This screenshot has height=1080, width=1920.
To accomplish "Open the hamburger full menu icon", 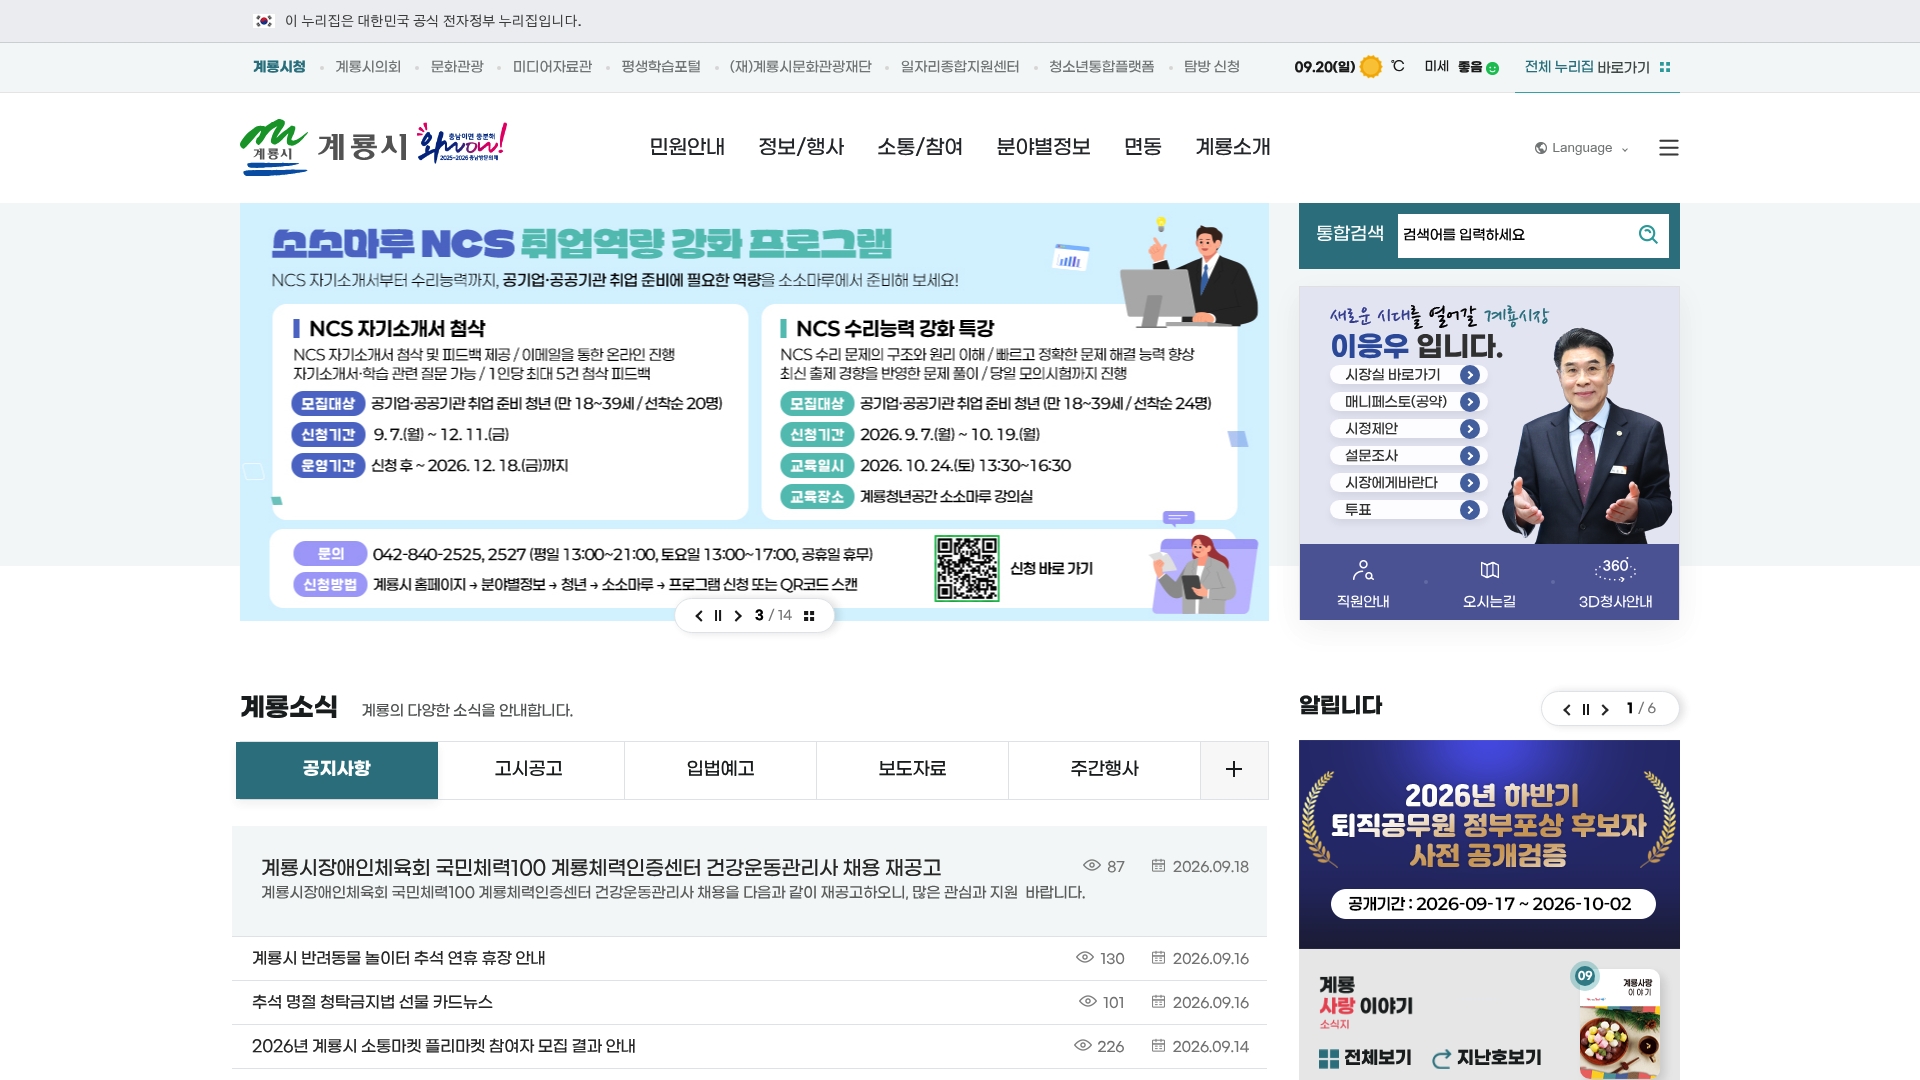I will 1668,148.
